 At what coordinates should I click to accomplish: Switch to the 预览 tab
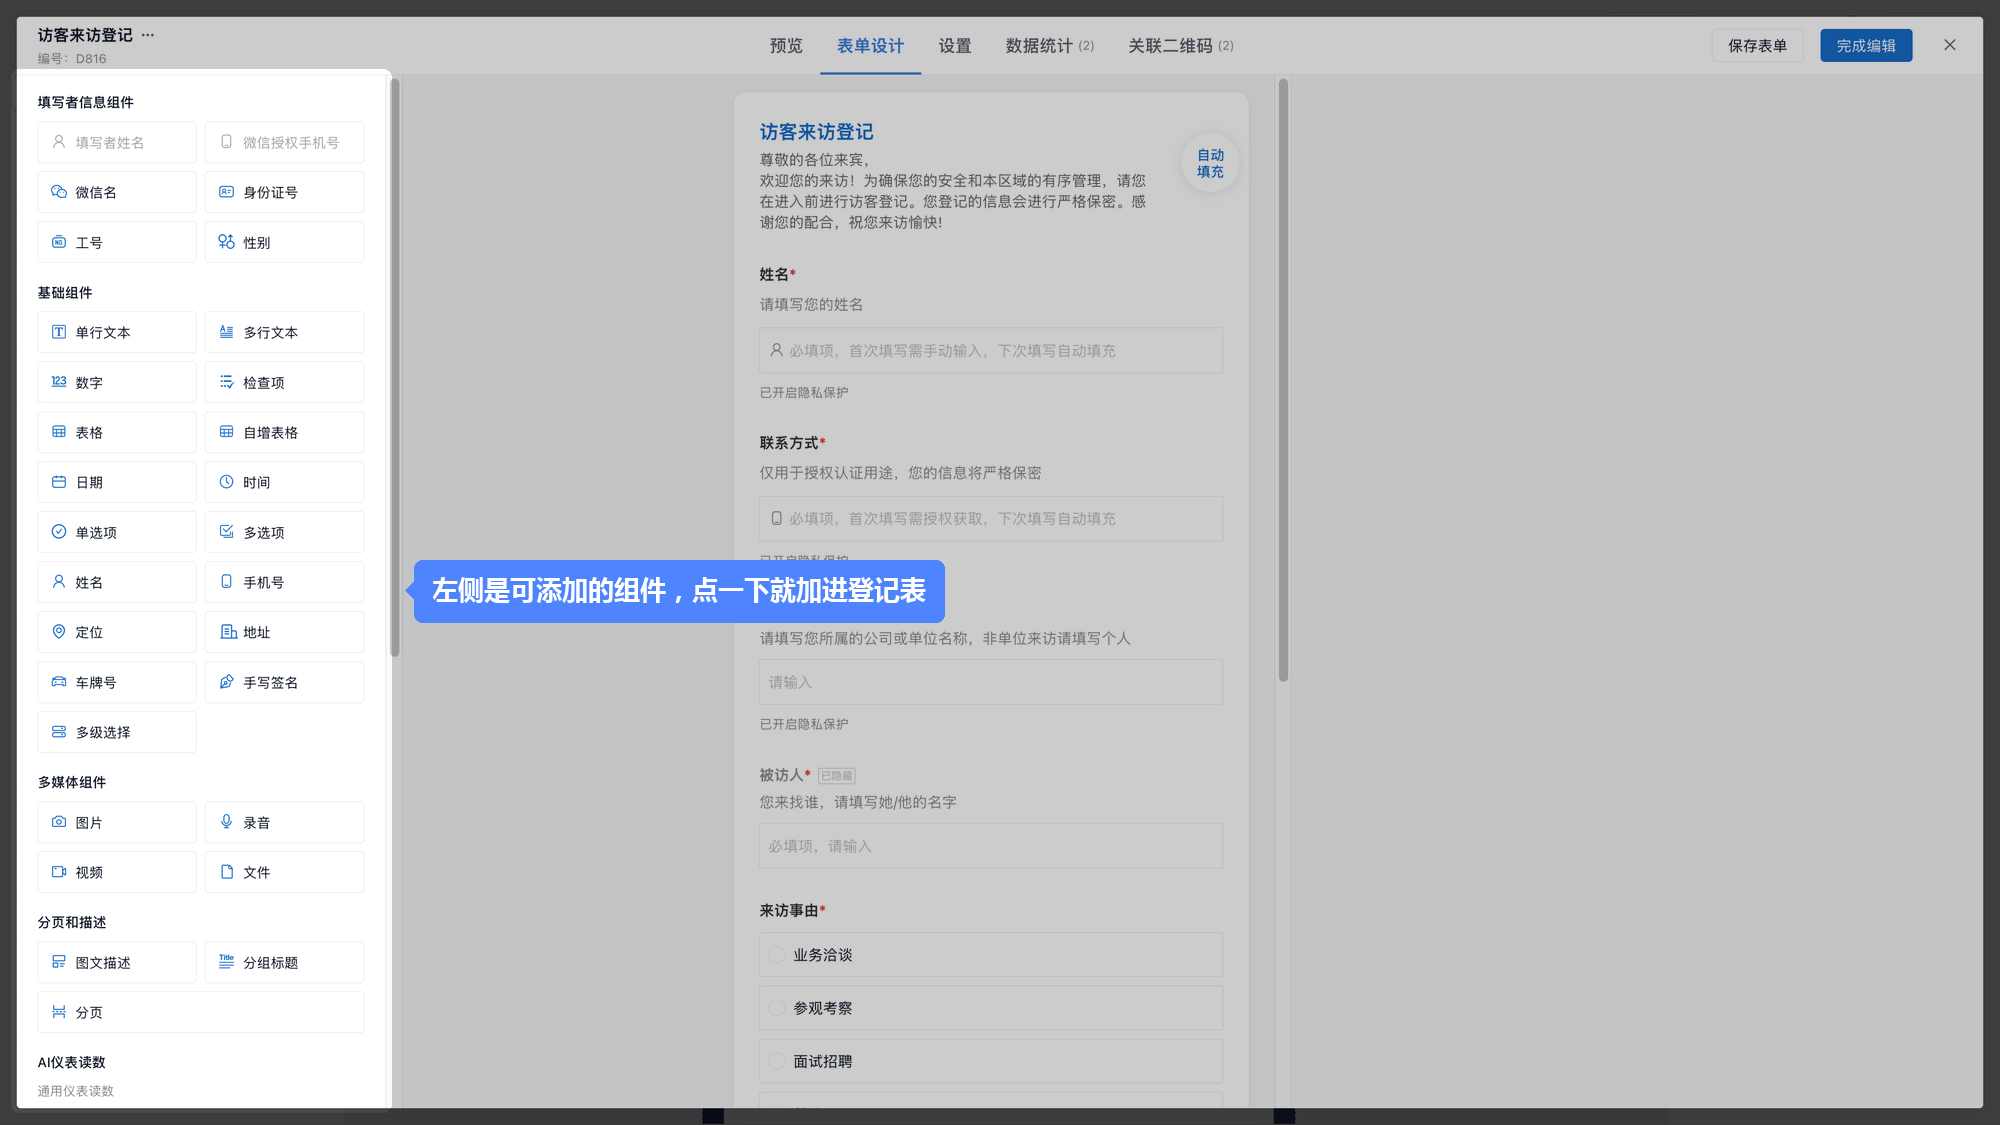786,46
